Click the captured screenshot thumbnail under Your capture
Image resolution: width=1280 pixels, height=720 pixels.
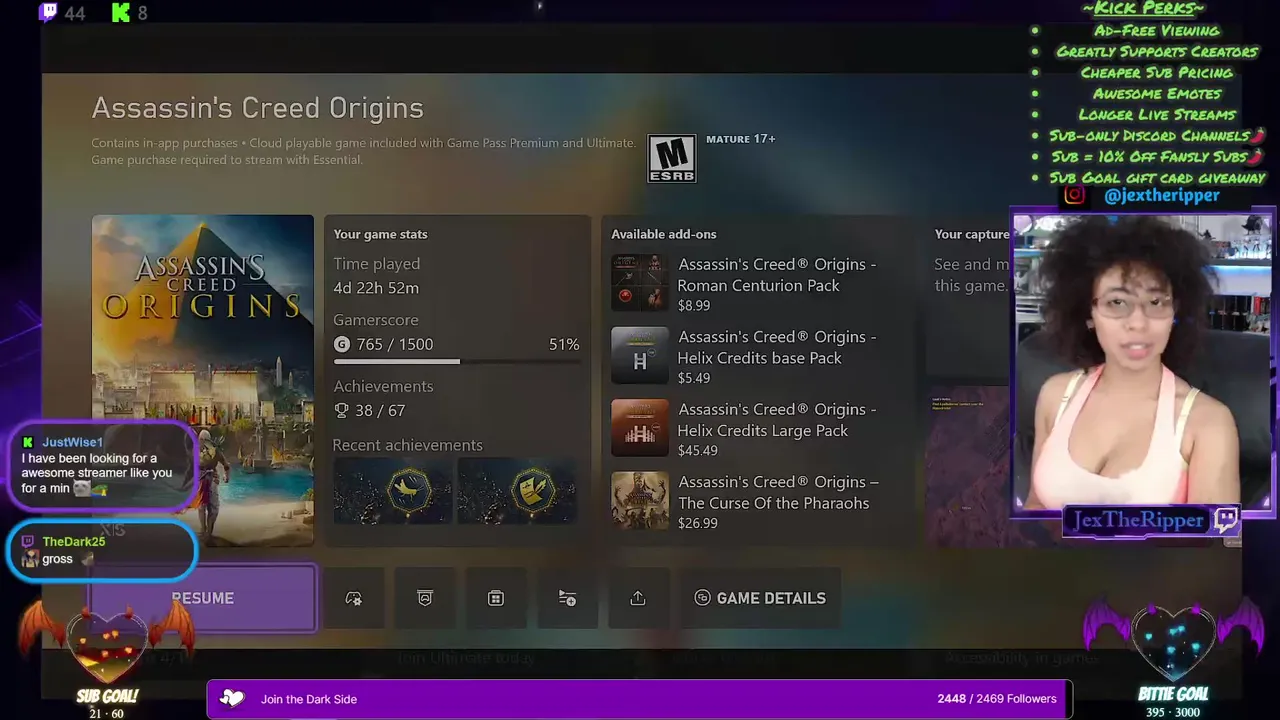[x=968, y=466]
